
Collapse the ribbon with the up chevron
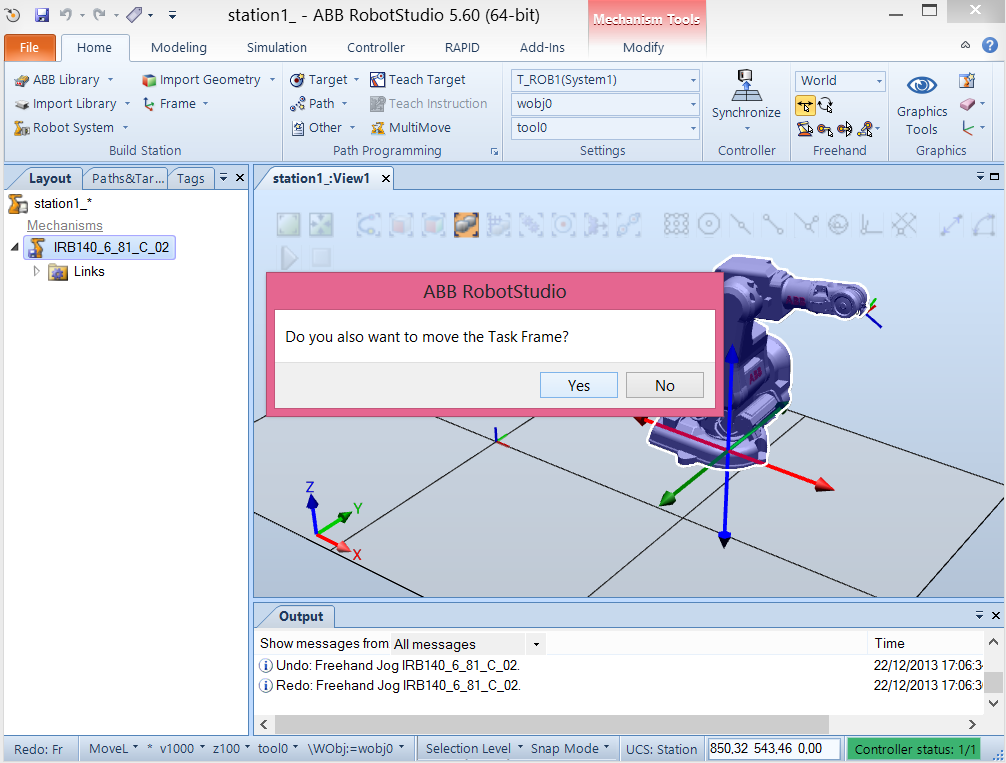tap(965, 45)
